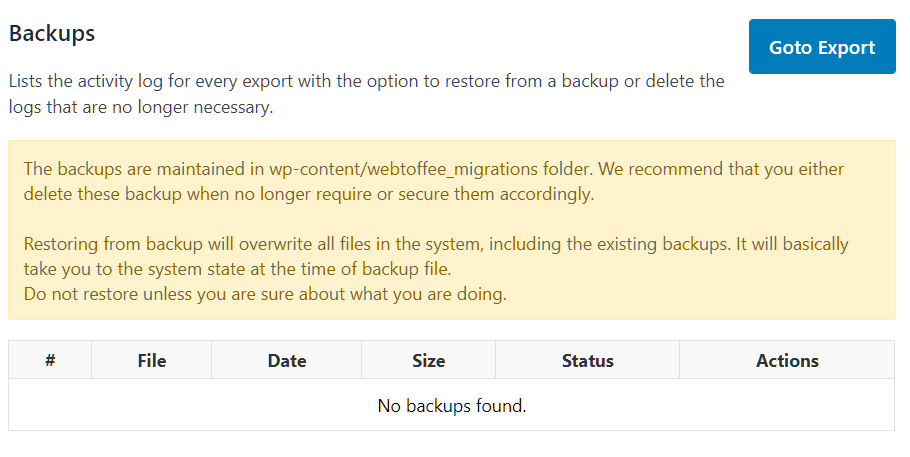Select the Backups page heading

(x=52, y=33)
